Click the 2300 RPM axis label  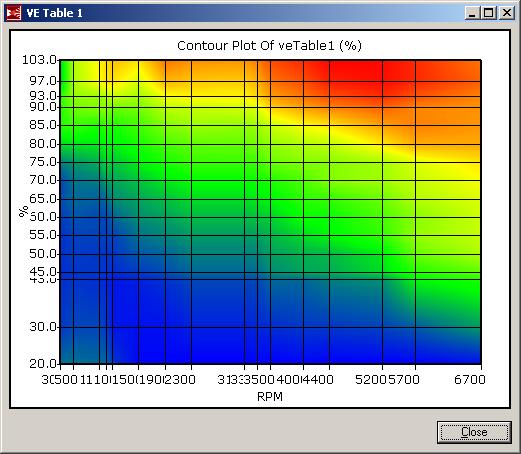[180, 379]
